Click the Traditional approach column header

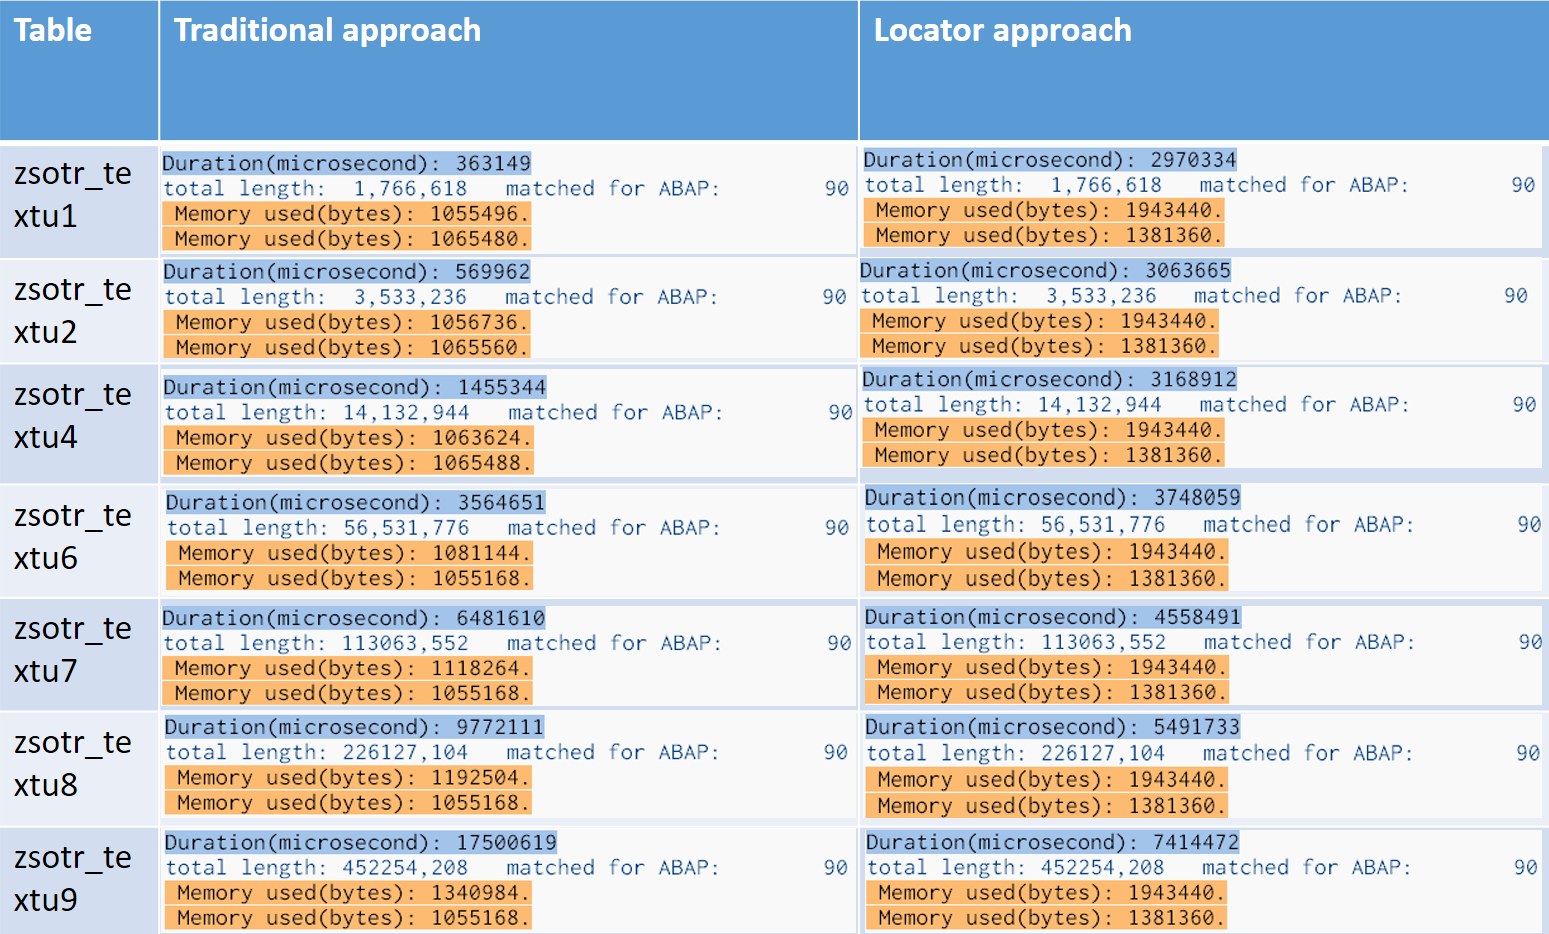click(x=509, y=70)
